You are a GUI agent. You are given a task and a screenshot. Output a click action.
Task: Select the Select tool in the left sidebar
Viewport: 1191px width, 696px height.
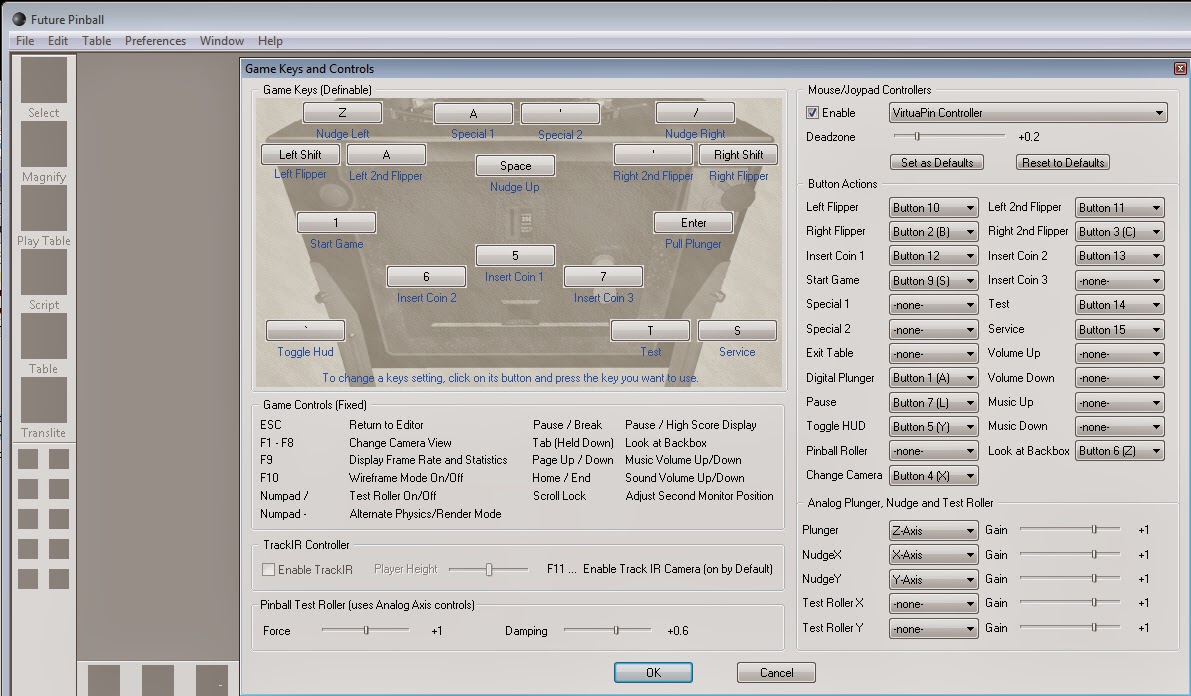pos(43,80)
